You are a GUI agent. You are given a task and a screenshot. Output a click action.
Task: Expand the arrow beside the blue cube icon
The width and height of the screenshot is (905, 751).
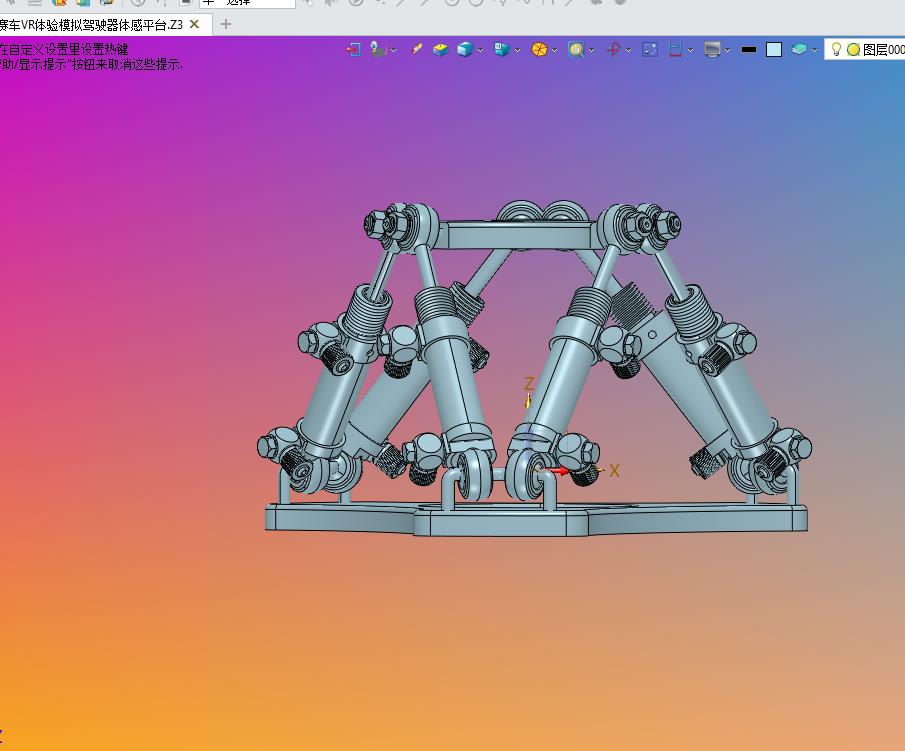click(481, 50)
